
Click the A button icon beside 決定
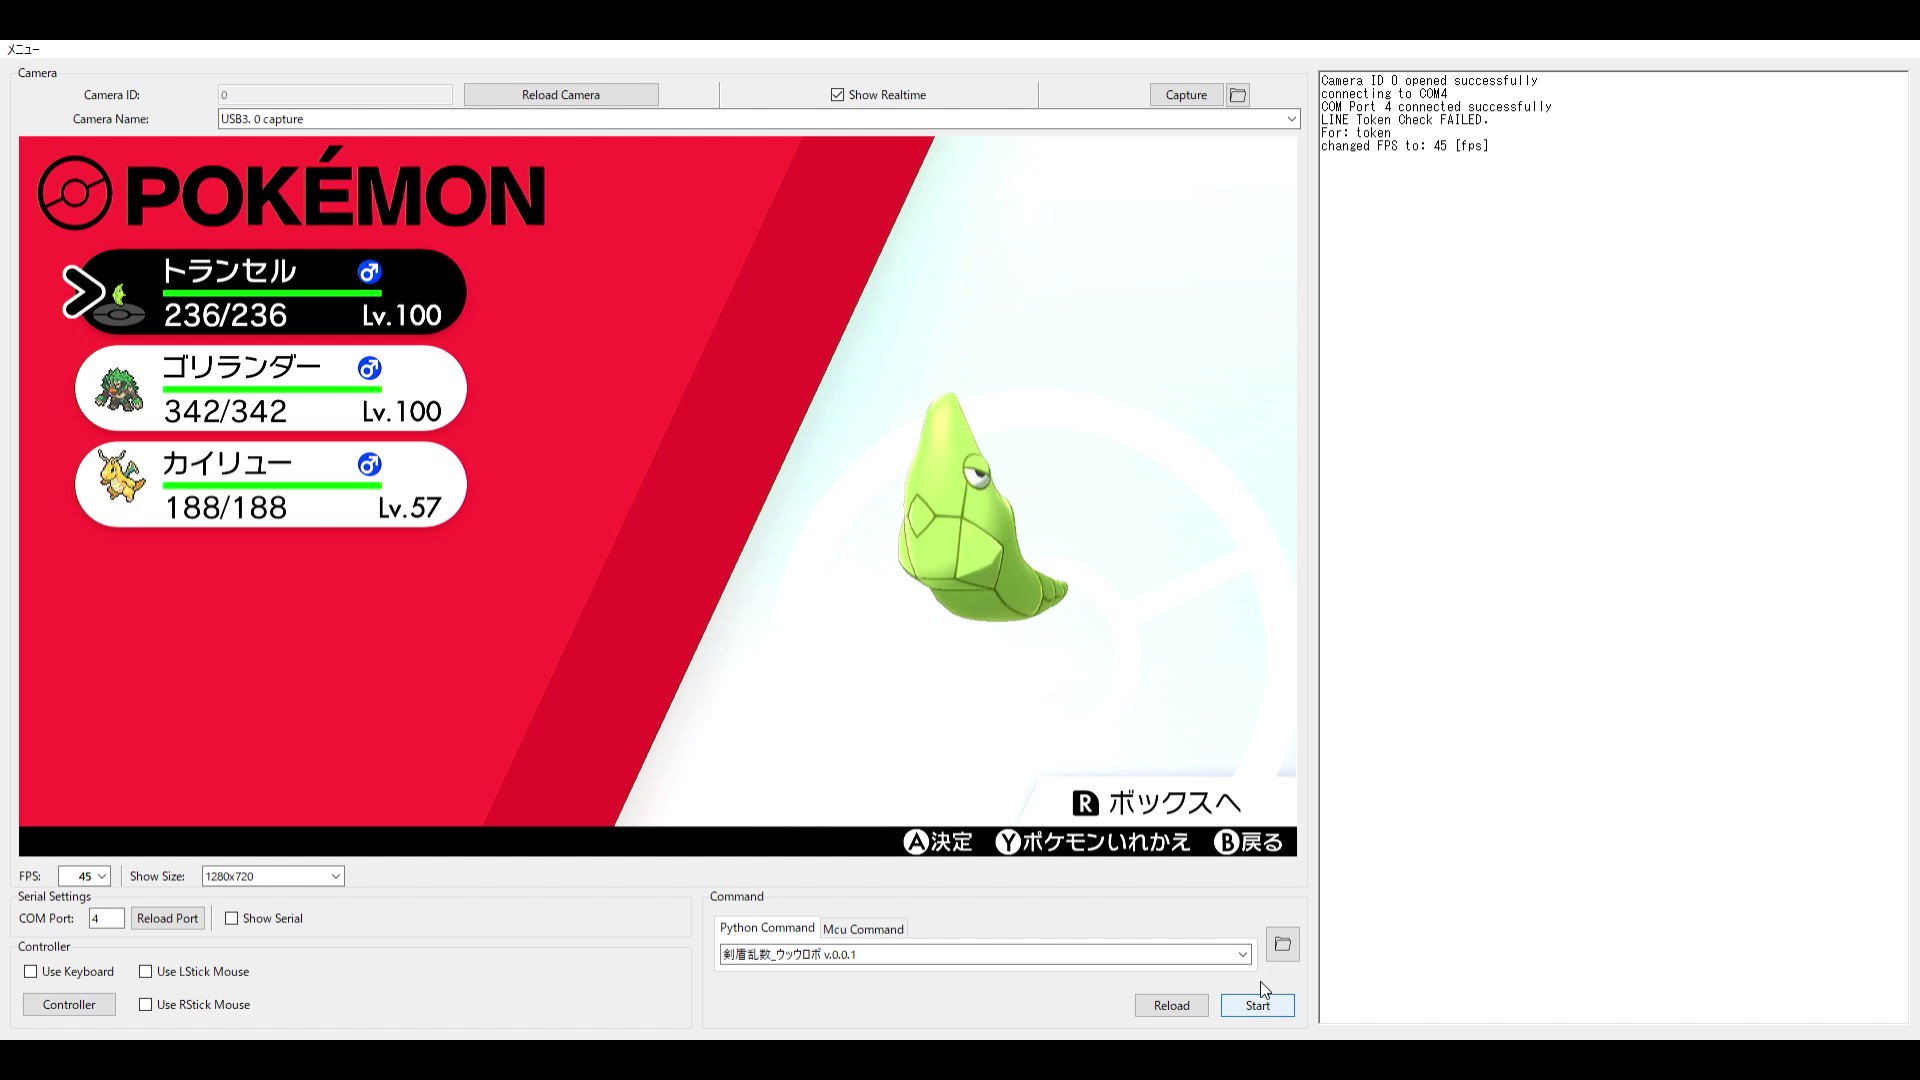pos(916,842)
